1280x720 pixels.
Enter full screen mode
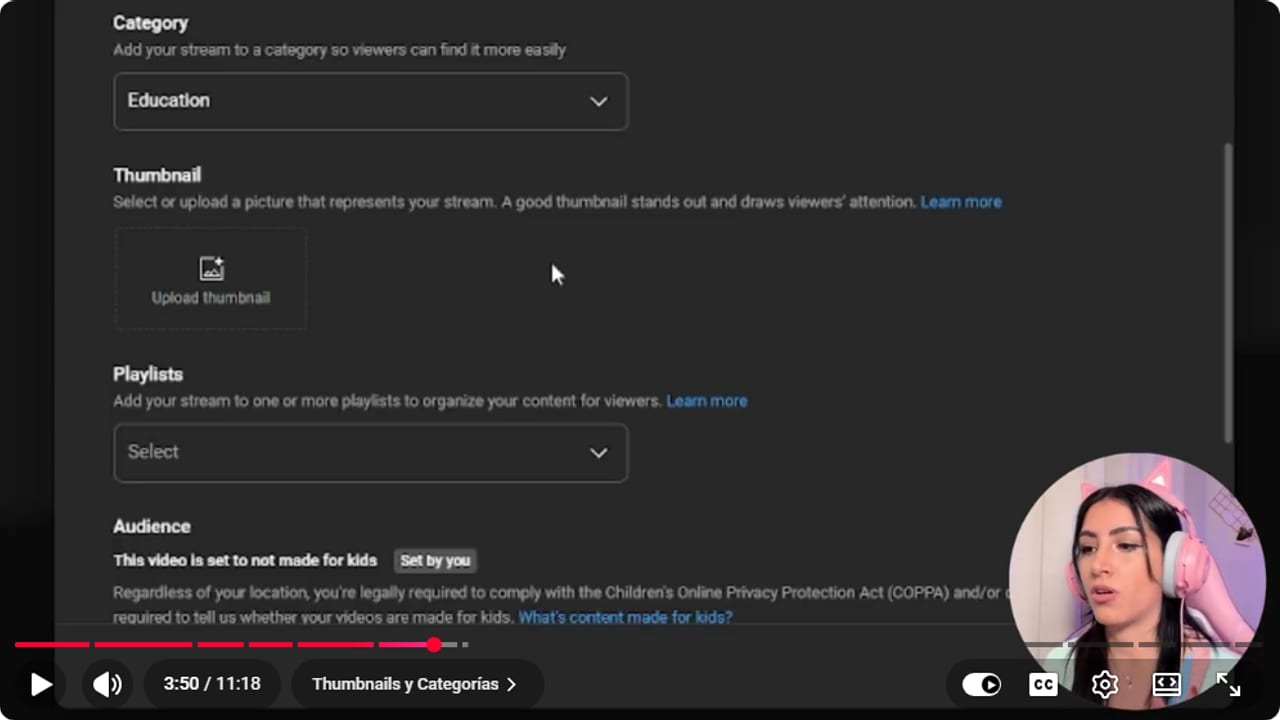coord(1228,684)
